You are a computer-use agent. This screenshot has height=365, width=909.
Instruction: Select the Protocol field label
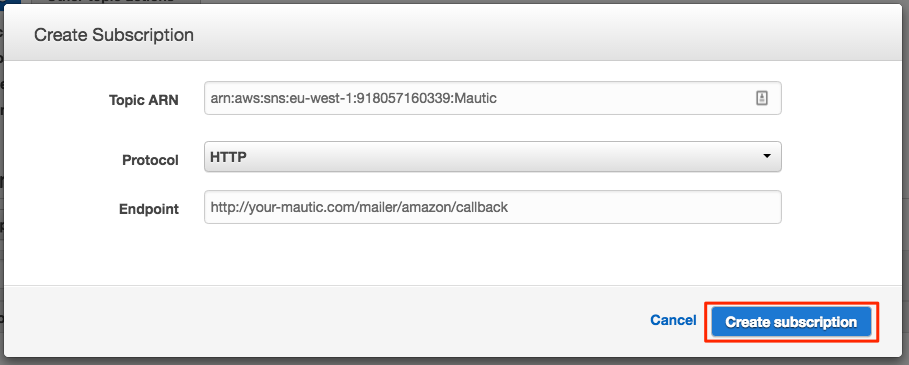coord(150,160)
